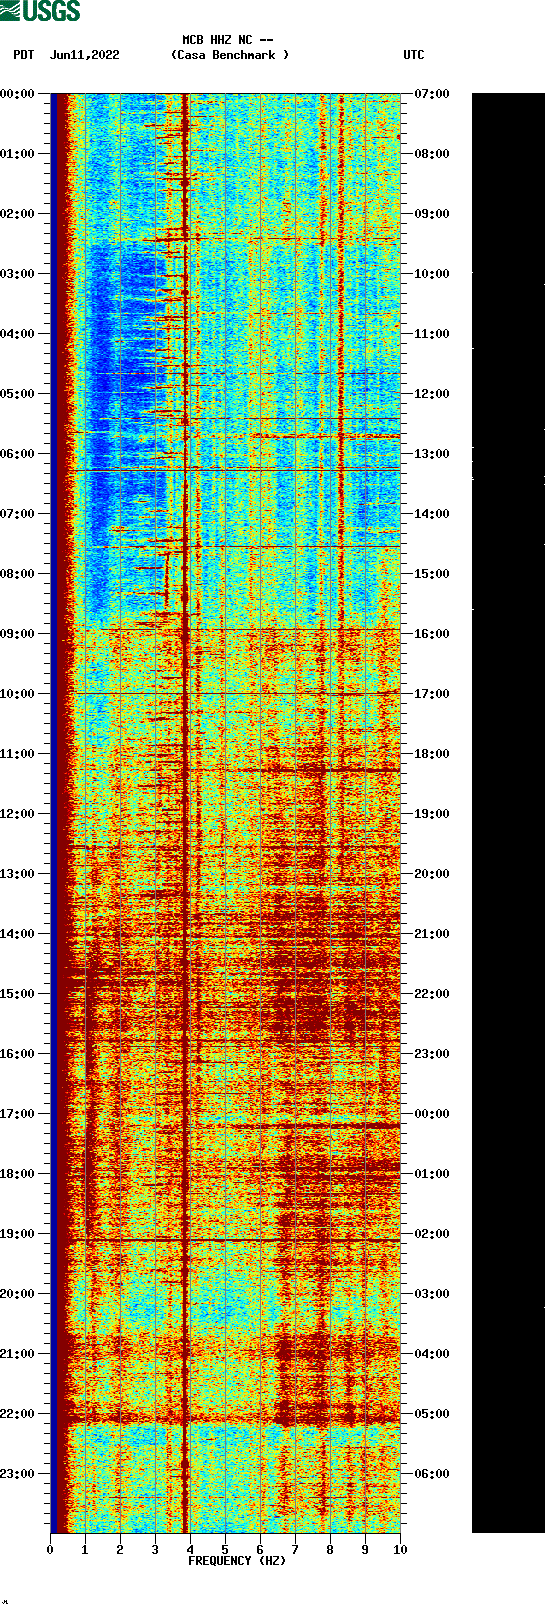Click the frequency axis value 7
The height and width of the screenshot is (1613, 552).
pos(295,1550)
